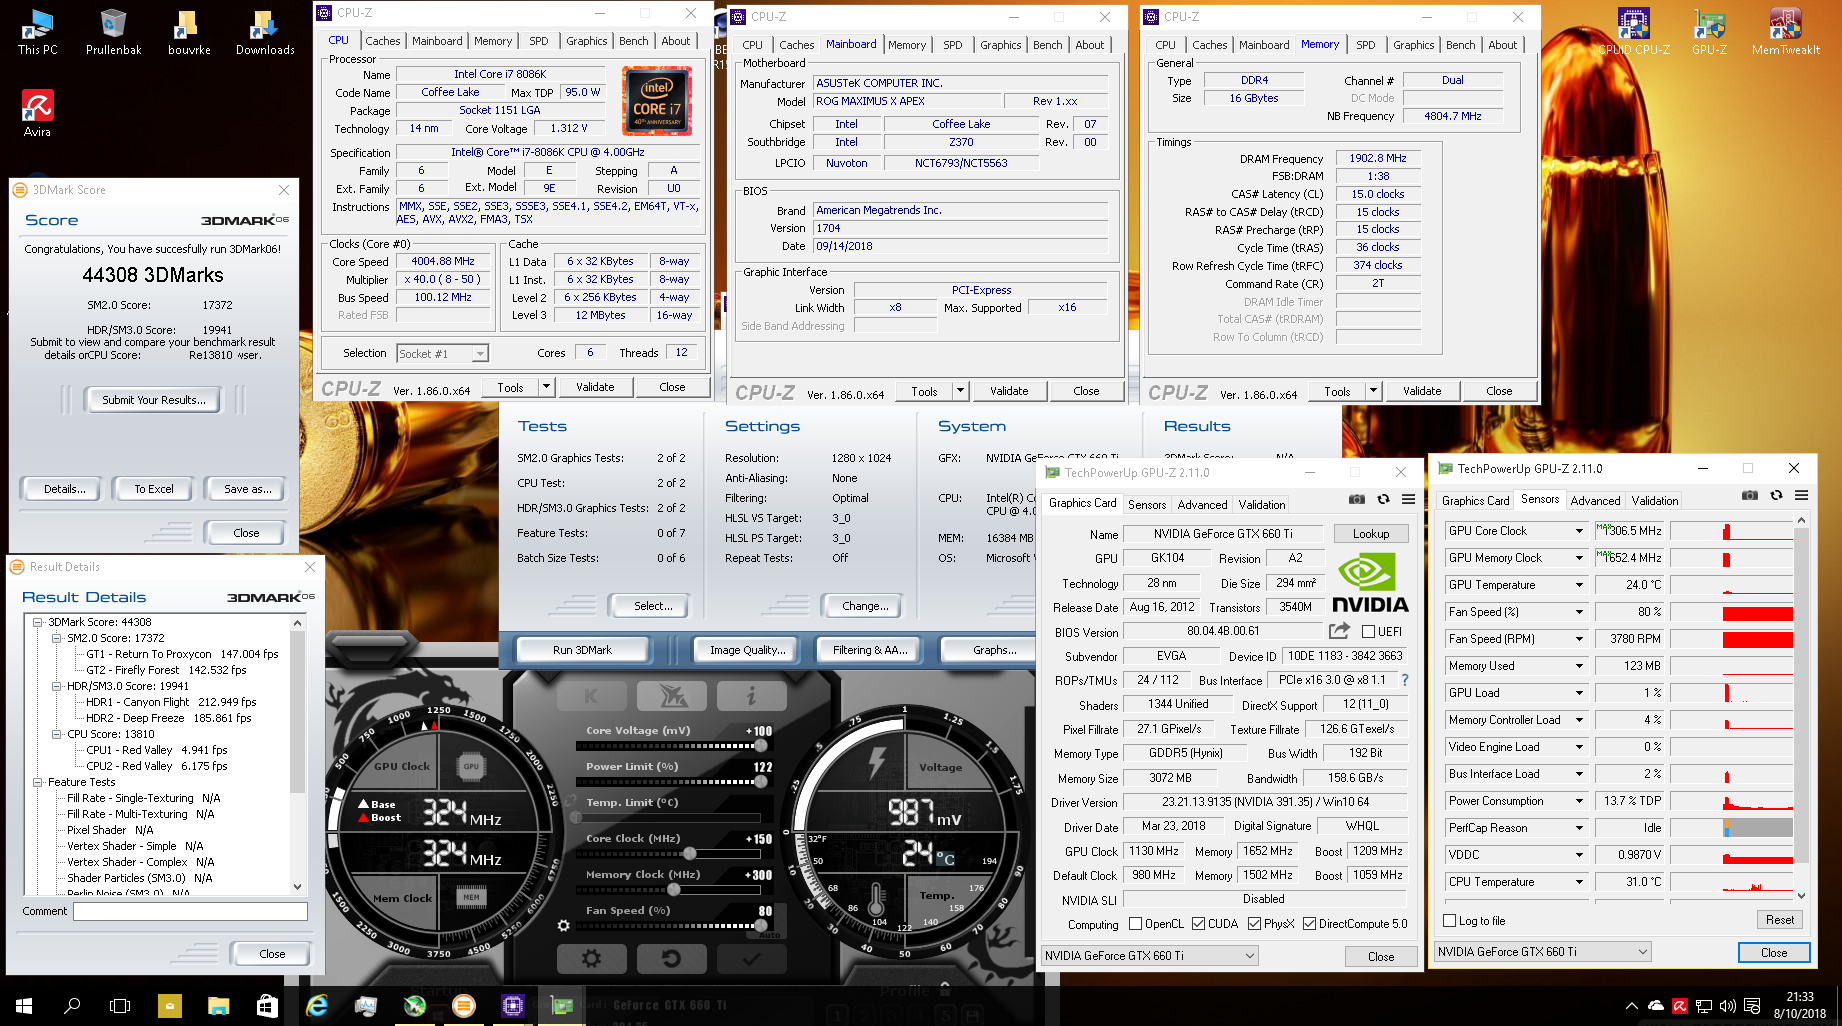Collapse the HDR/SM3.0 Score tree node
This screenshot has height=1026, width=1842.
[x=57, y=686]
